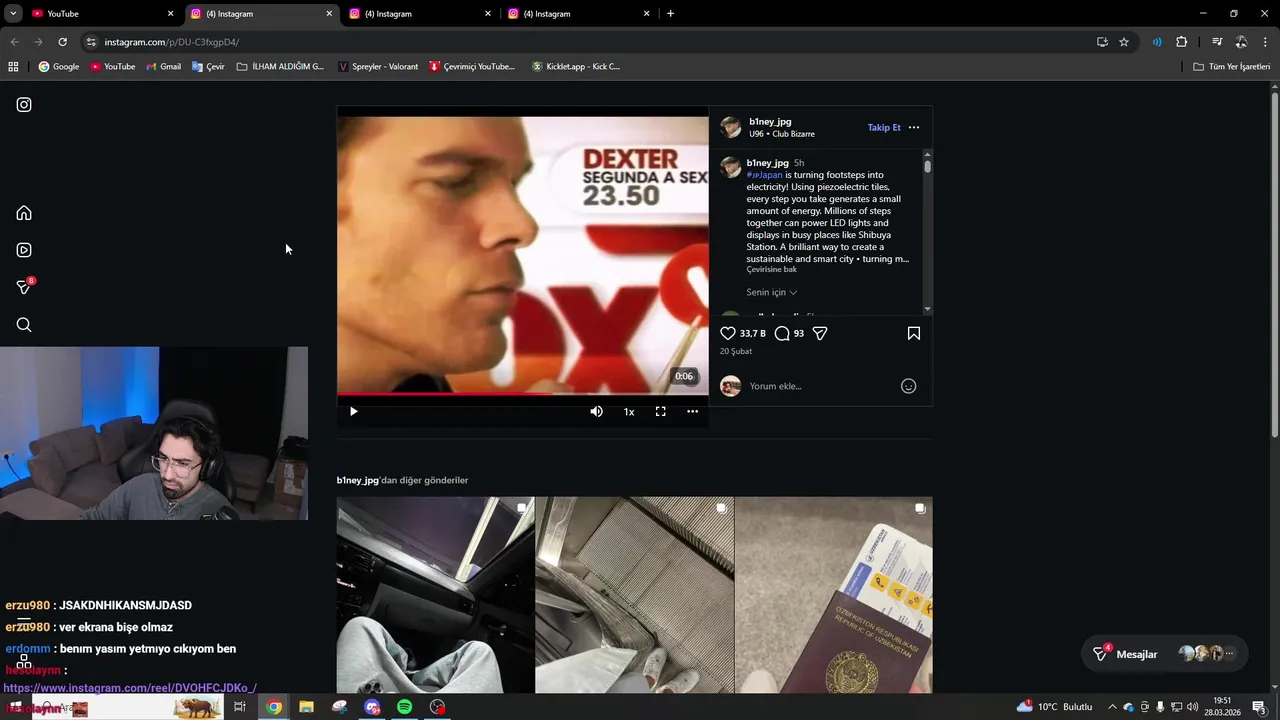The height and width of the screenshot is (720, 1280).
Task: Switch to third Instagram tab
Action: click(420, 14)
